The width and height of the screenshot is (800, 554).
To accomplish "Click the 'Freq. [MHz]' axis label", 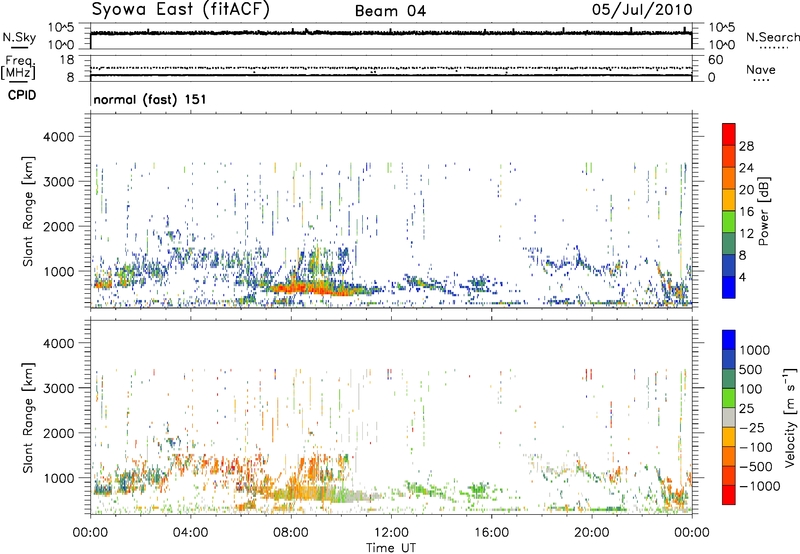I will (18, 68).
